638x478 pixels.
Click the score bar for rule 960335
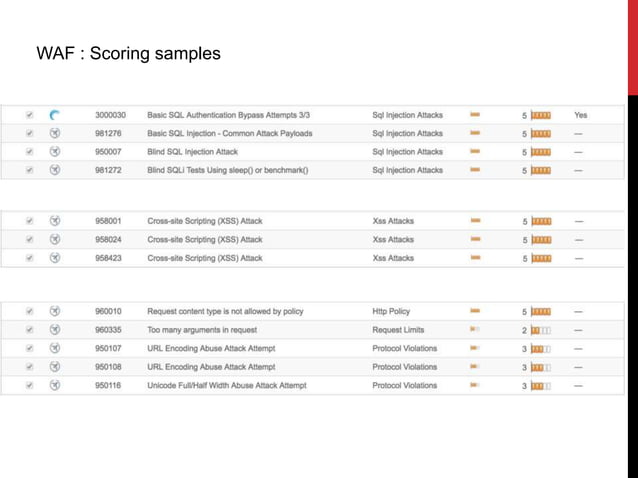tap(541, 329)
